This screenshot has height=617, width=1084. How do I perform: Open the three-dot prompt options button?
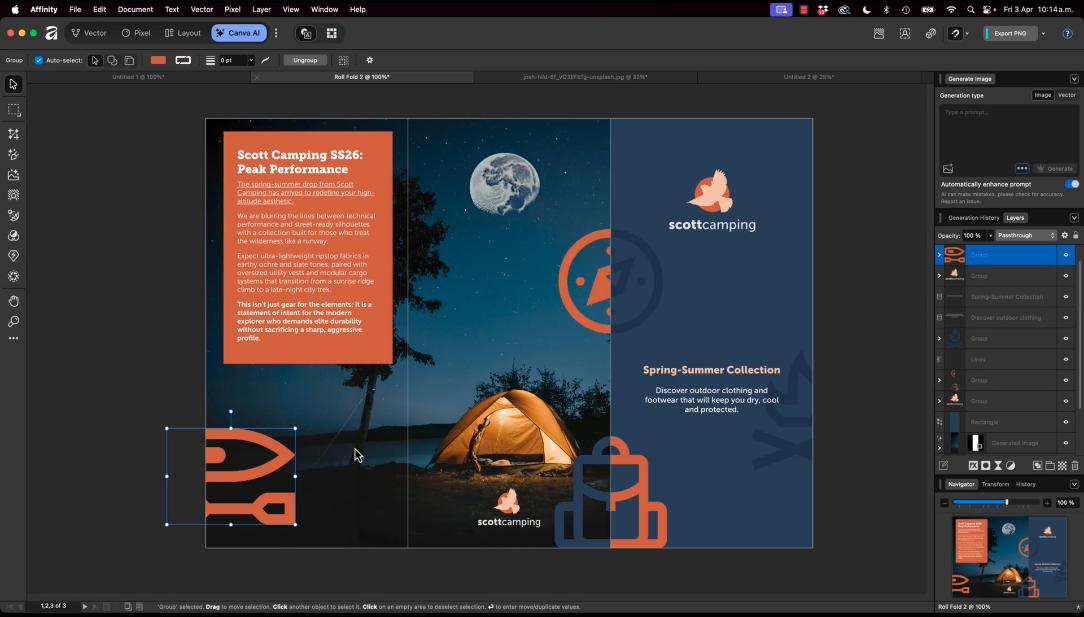click(1022, 168)
